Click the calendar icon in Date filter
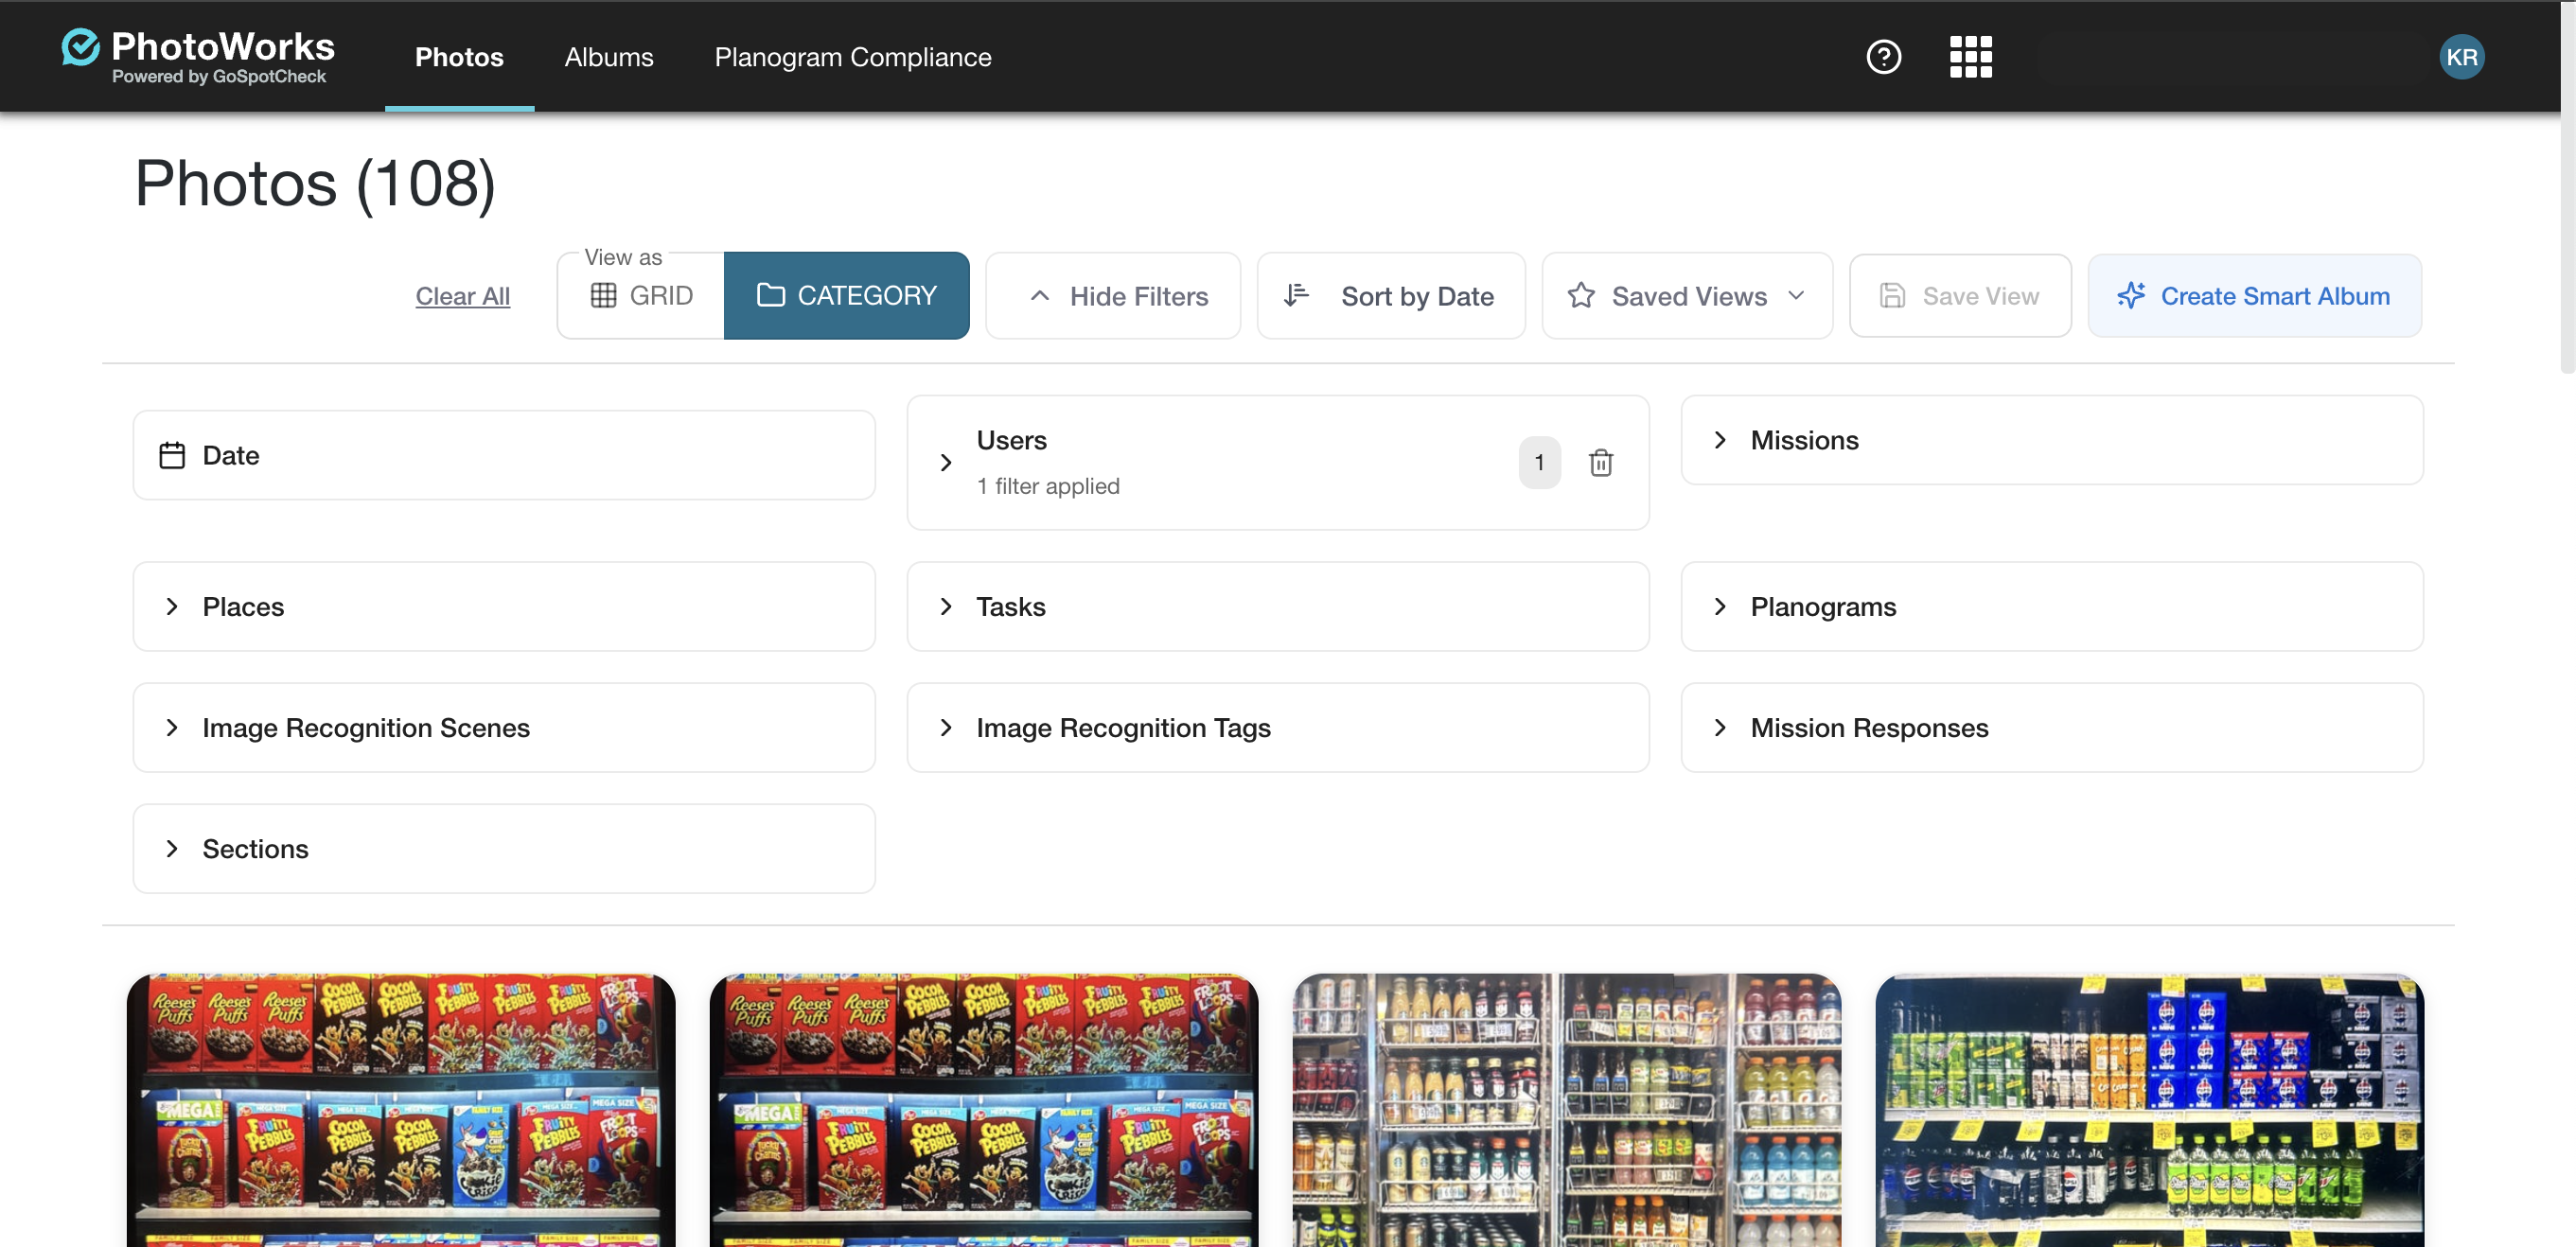 tap(172, 455)
